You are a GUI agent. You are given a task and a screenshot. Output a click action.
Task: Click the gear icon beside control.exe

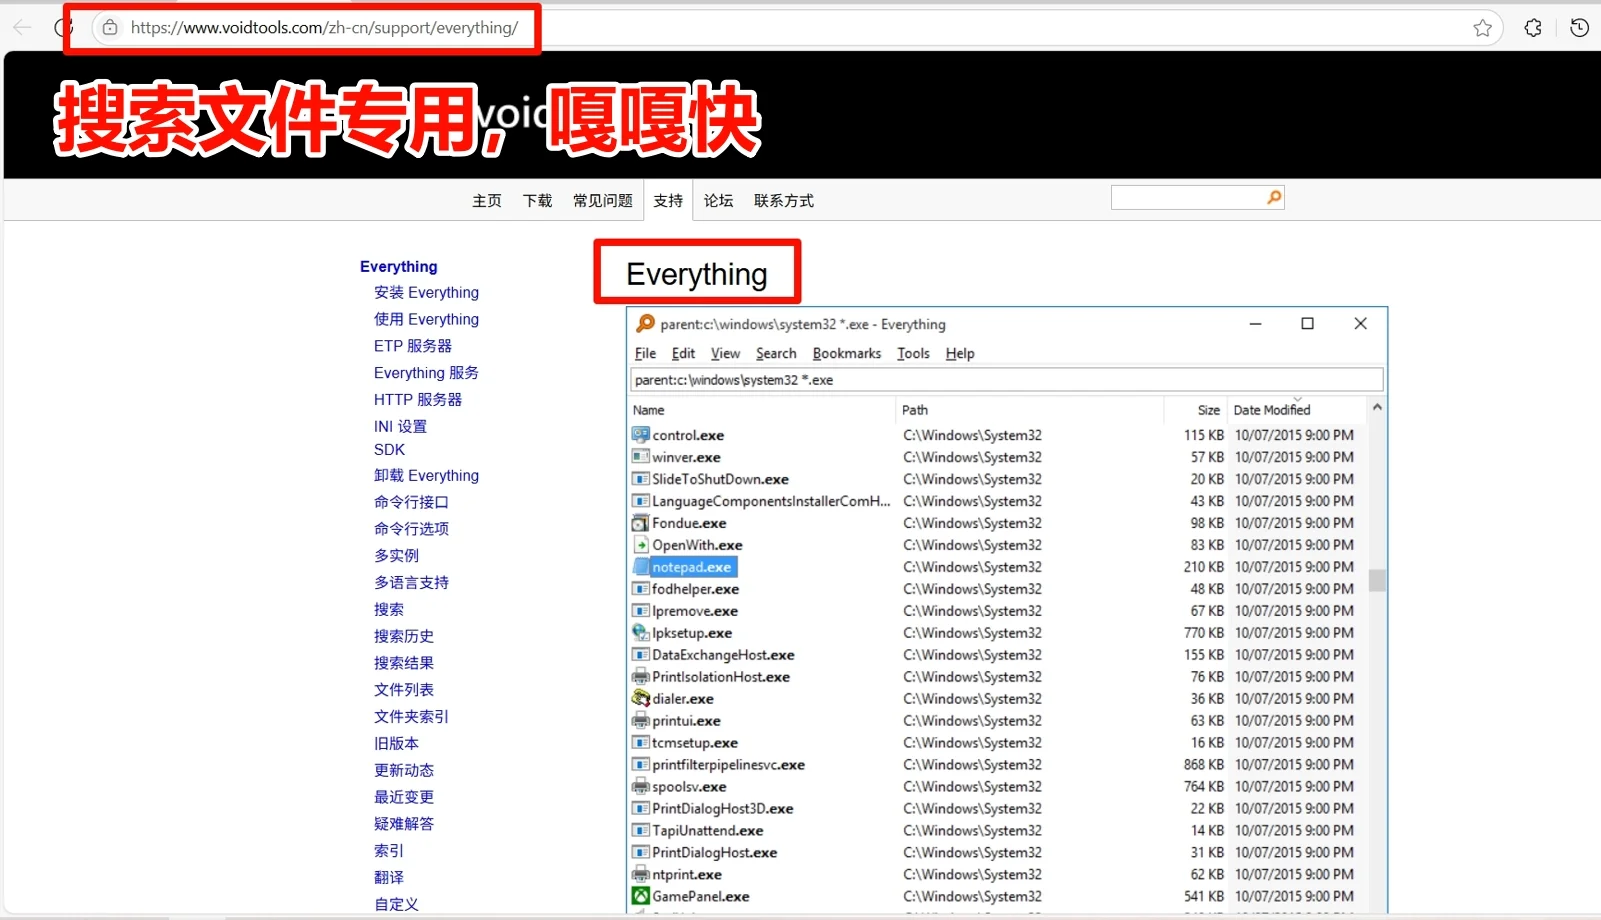click(641, 434)
